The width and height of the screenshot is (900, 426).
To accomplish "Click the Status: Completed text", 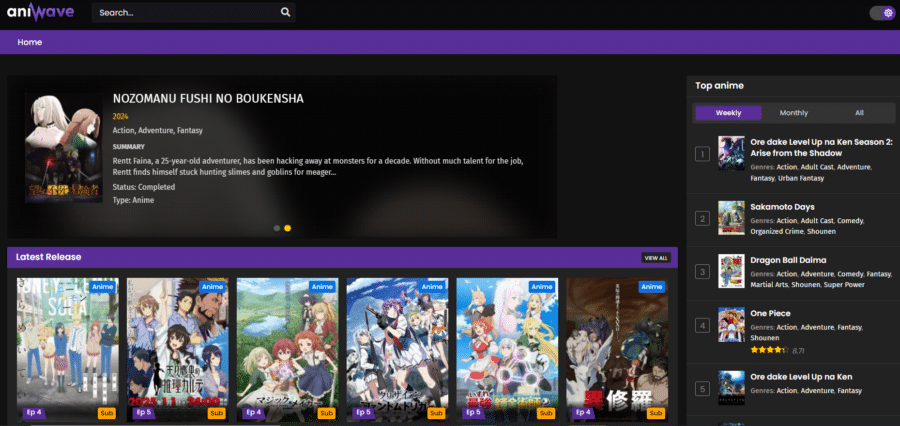I will click(x=144, y=187).
